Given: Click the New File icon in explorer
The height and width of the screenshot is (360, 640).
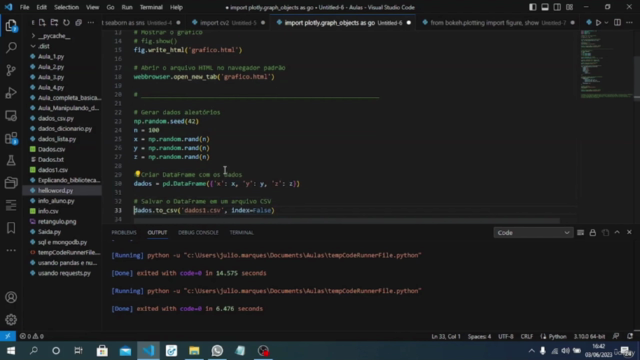Looking at the screenshot, I should pyautogui.click(x=42, y=22).
